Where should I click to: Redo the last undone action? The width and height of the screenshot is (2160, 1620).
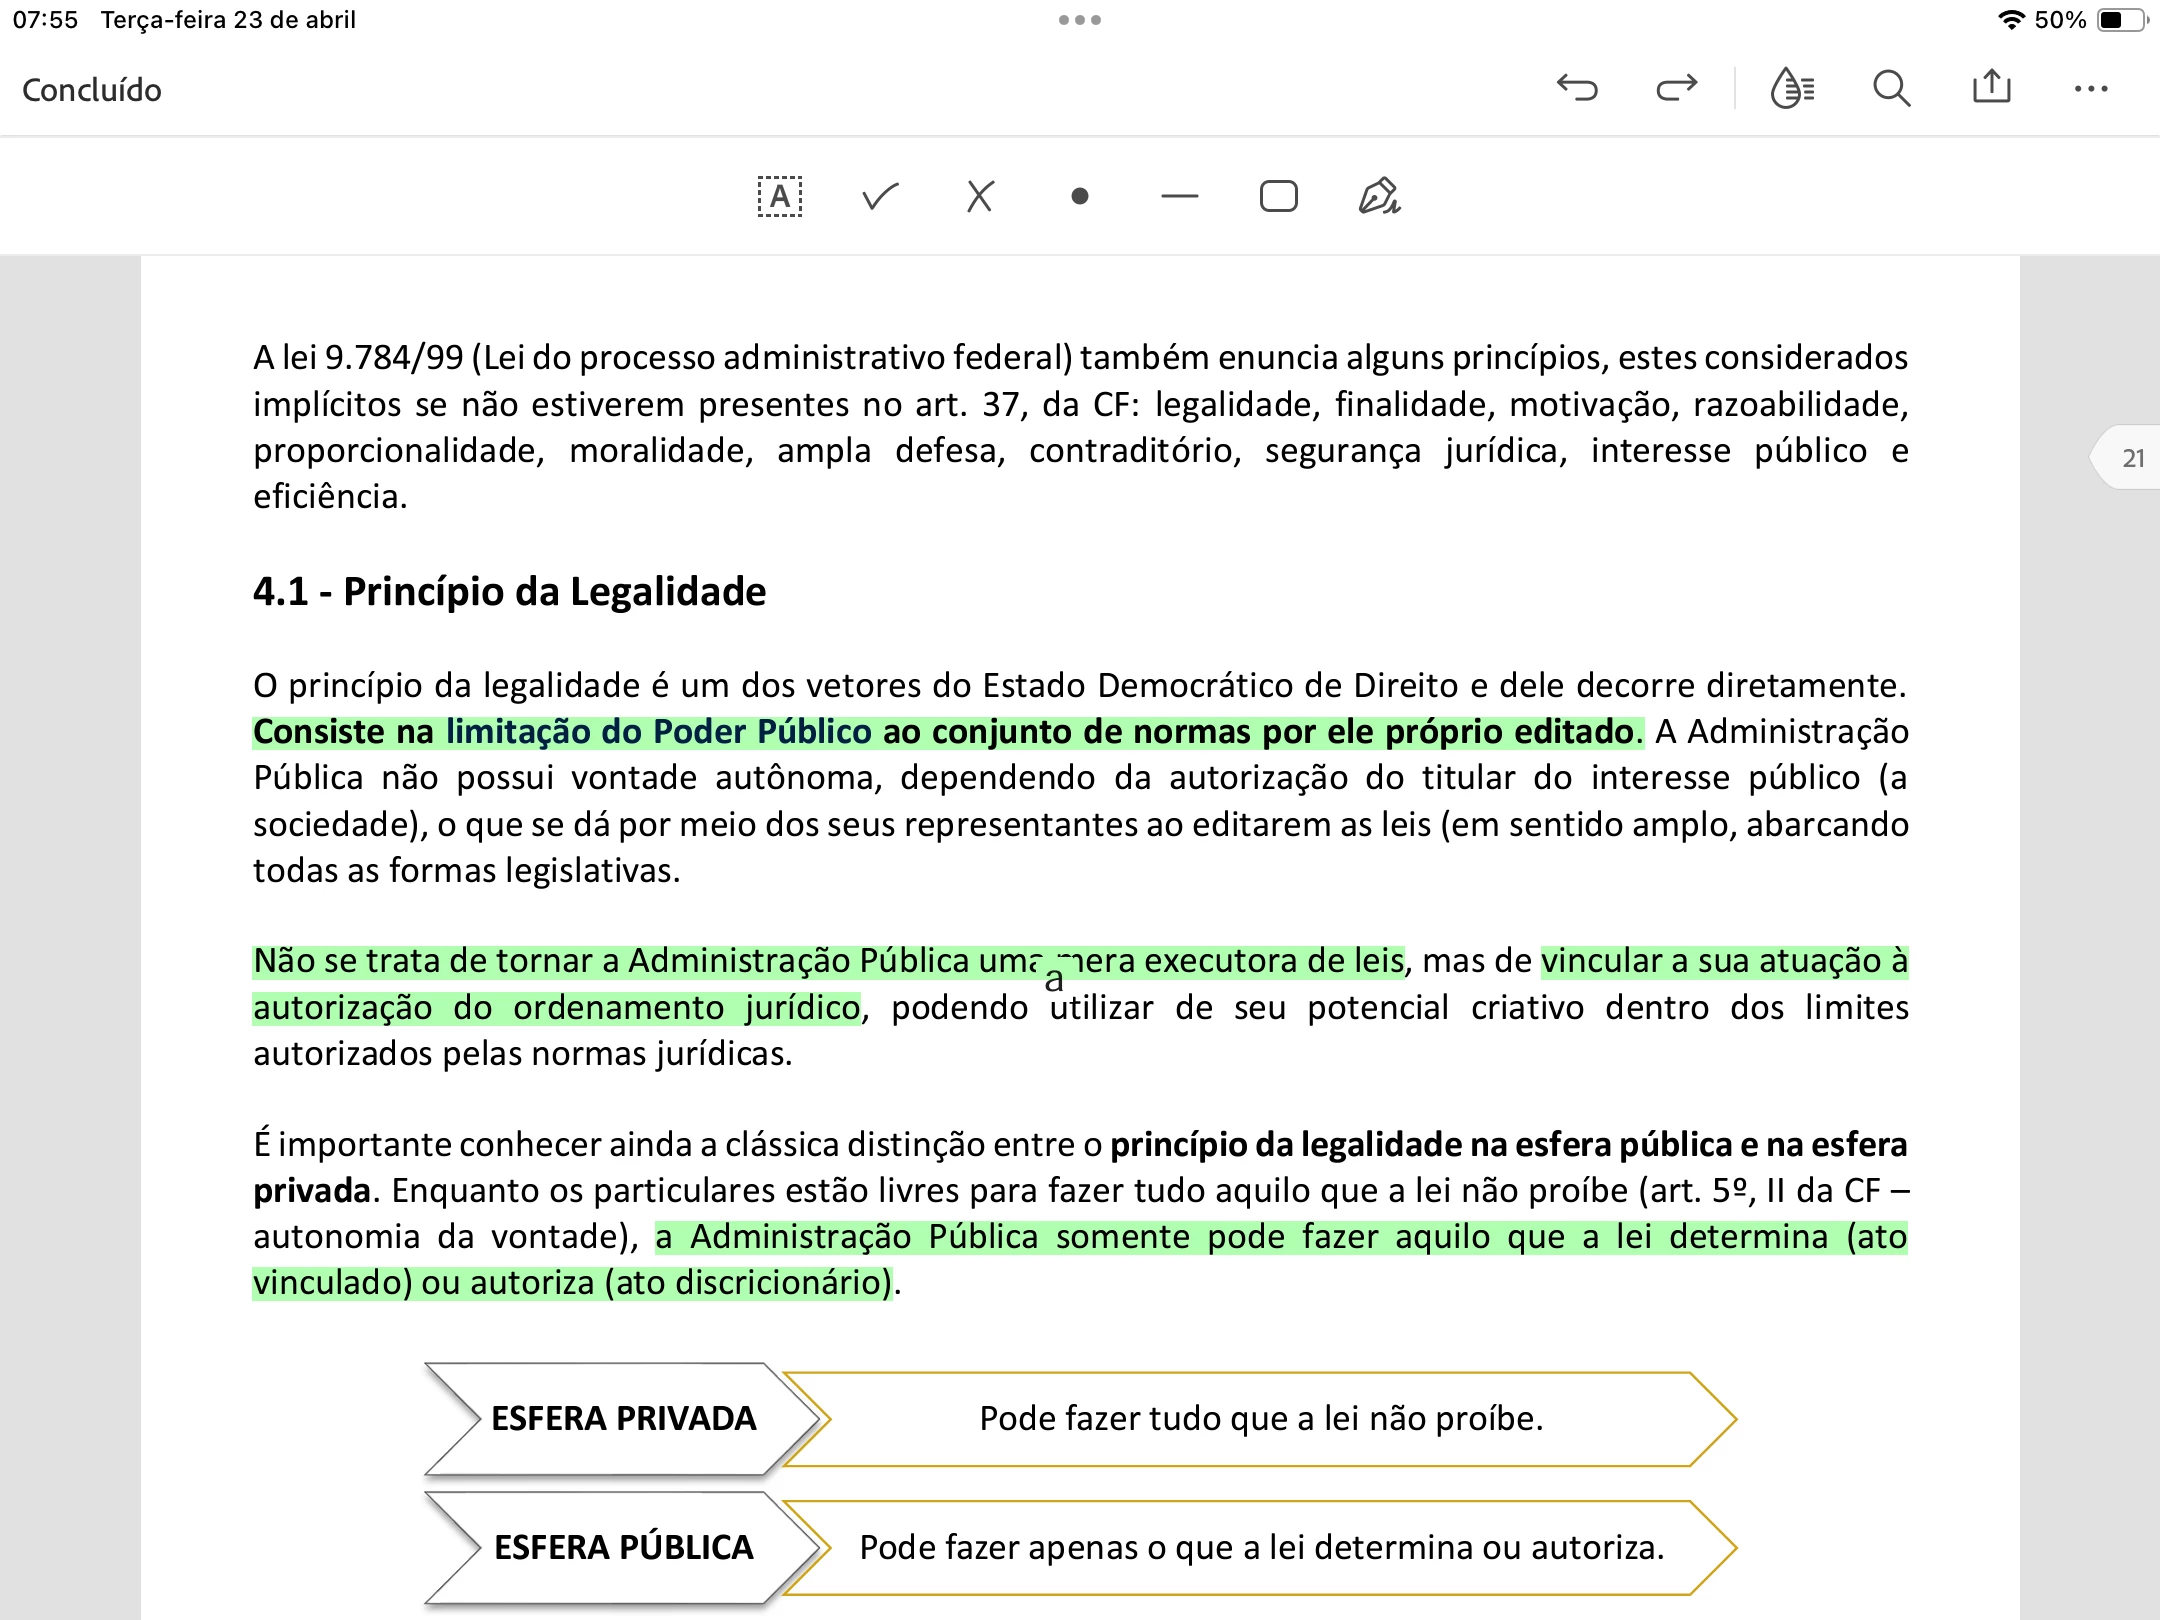pyautogui.click(x=1677, y=88)
